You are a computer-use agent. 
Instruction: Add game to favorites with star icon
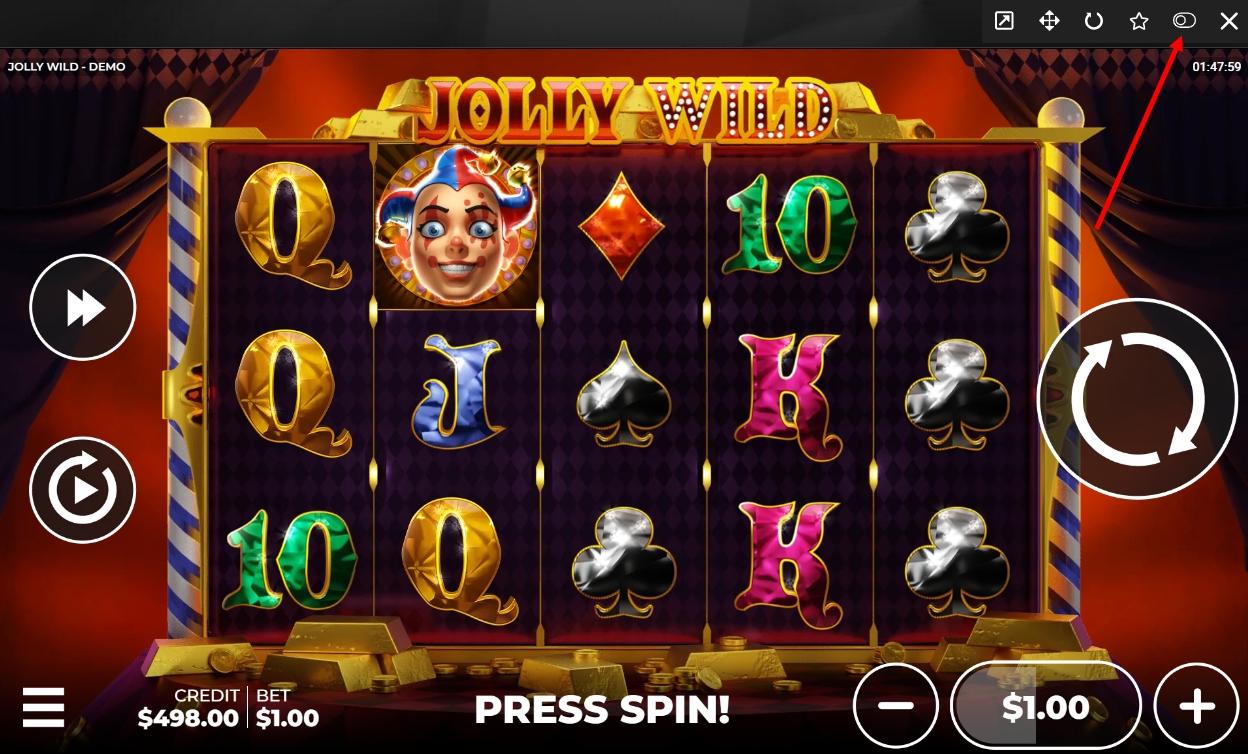(x=1139, y=21)
